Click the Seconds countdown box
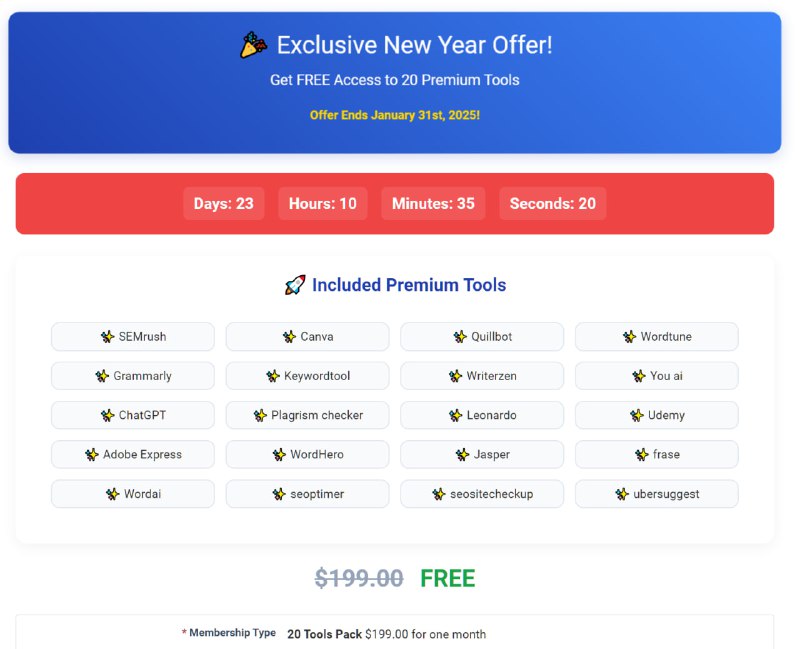The height and width of the screenshot is (649, 800). [x=553, y=204]
